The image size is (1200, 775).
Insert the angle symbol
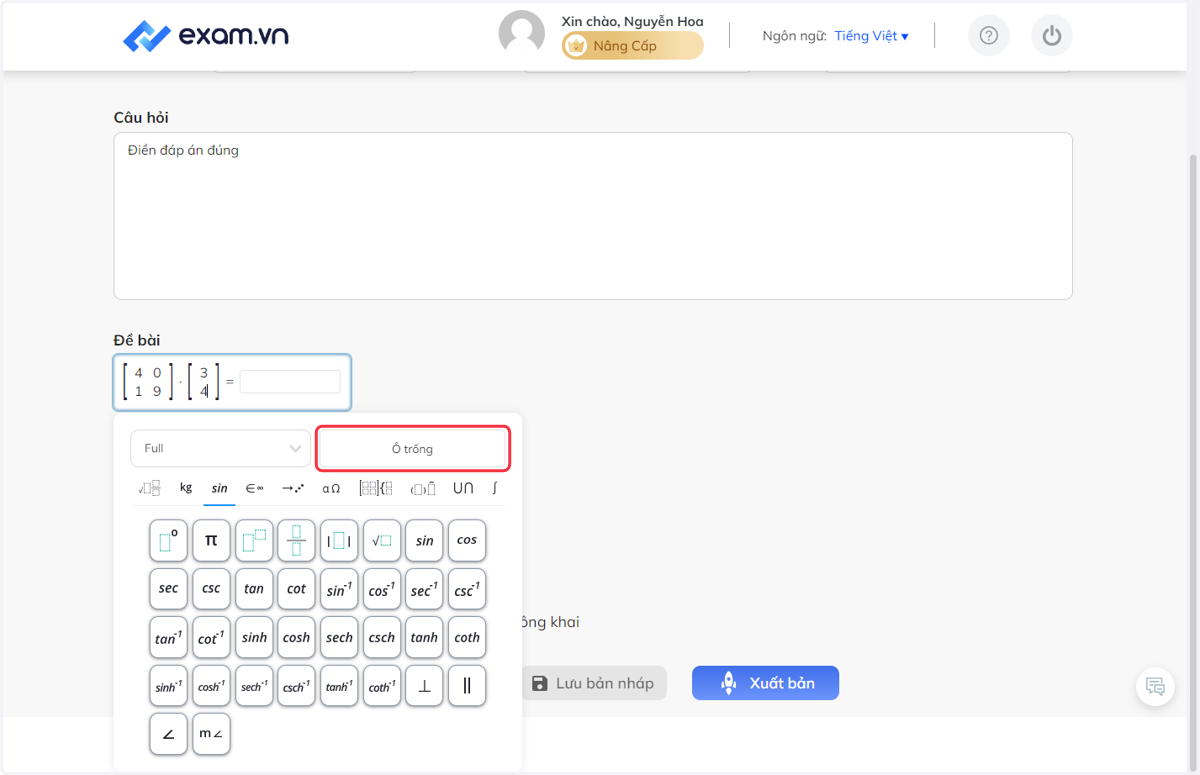pos(168,734)
